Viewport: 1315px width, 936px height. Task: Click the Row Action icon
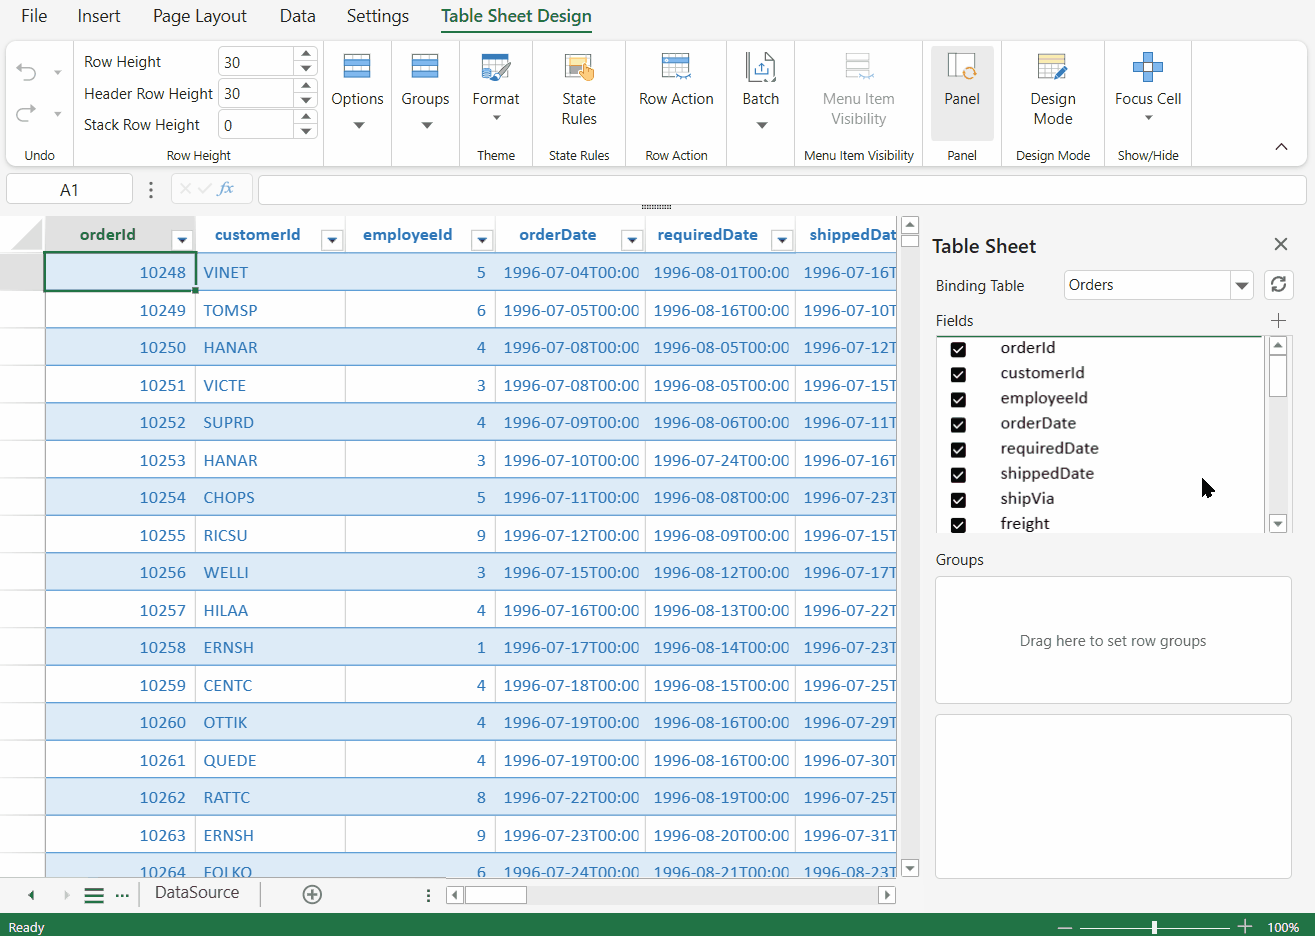(676, 67)
